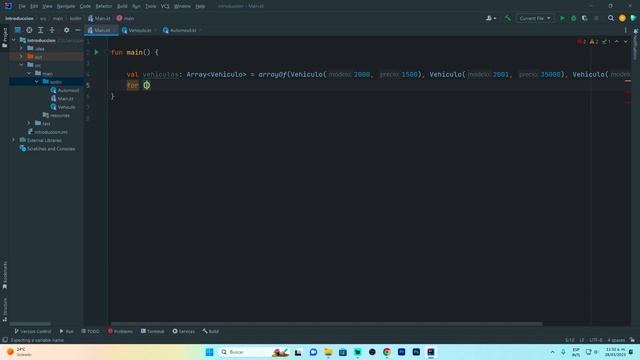The image size is (640, 360).
Task: Collapse the src folder
Action: click(21, 65)
